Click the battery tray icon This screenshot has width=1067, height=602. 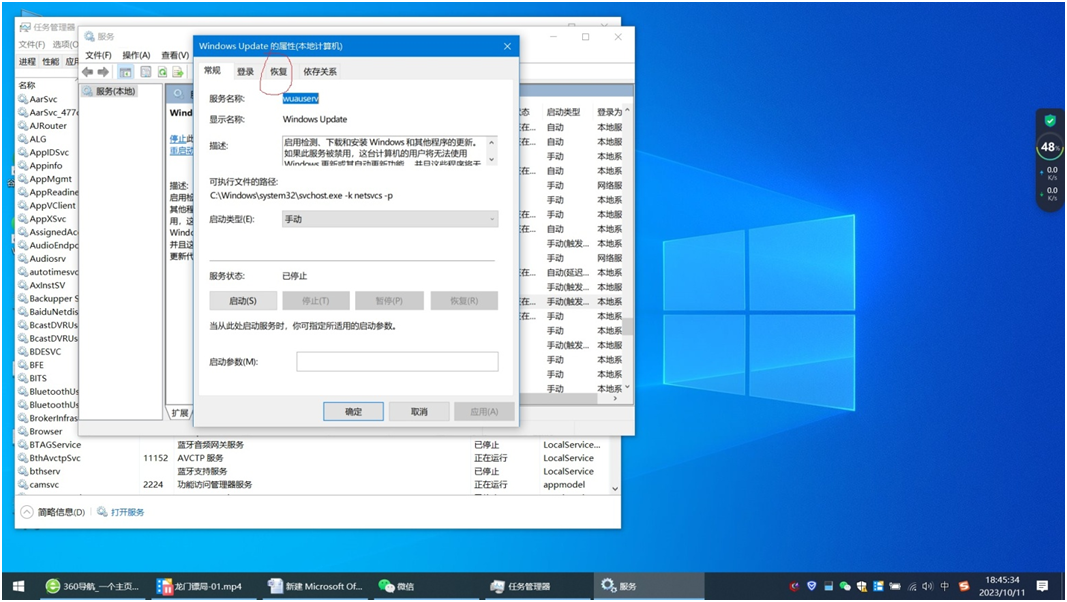[895, 586]
